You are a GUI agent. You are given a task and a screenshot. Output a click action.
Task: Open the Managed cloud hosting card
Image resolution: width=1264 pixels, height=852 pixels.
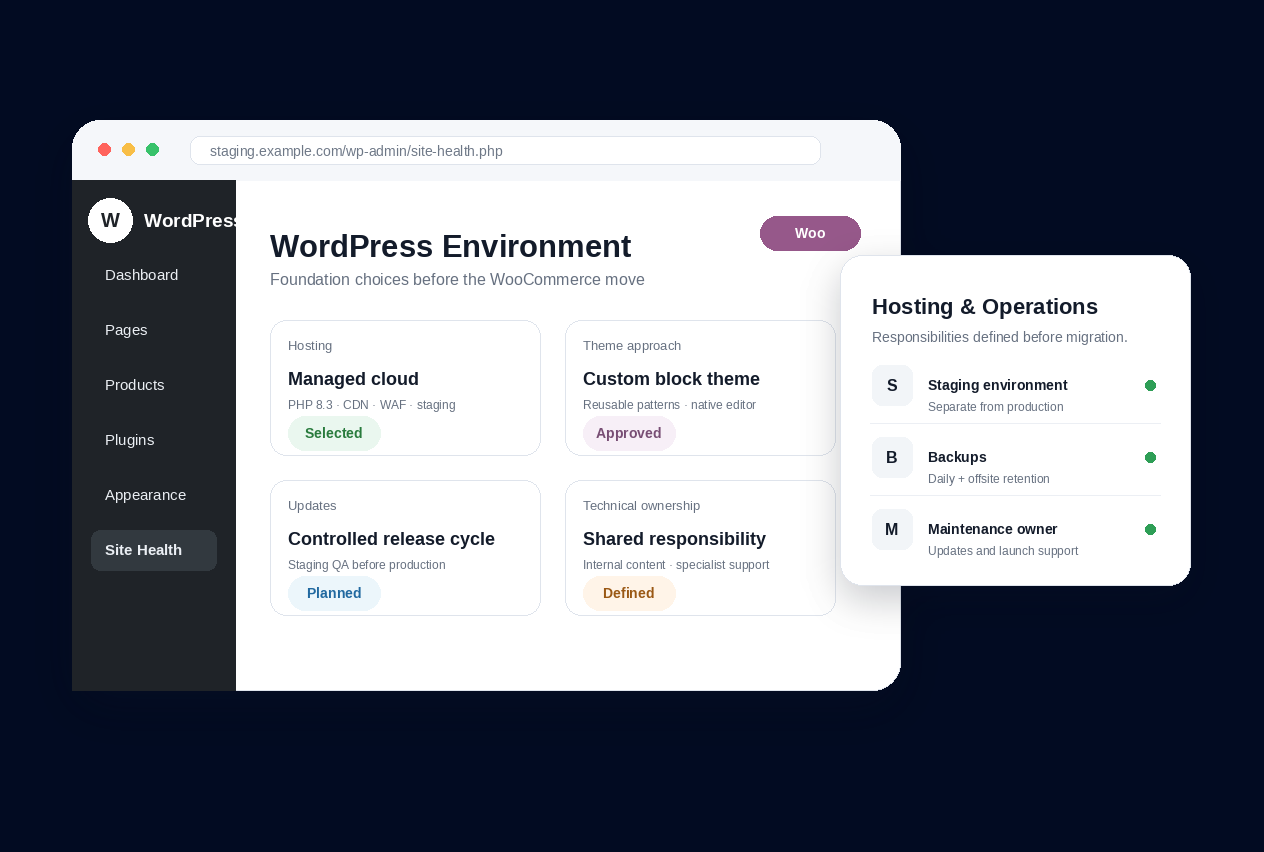tap(405, 388)
